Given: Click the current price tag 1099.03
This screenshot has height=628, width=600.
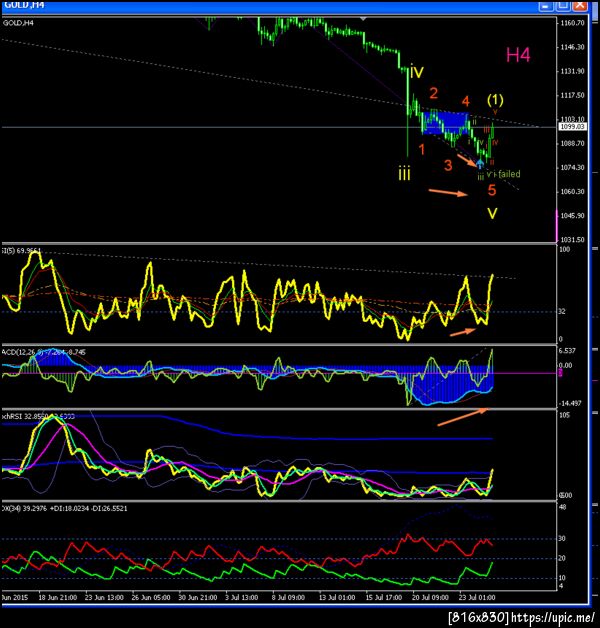Looking at the screenshot, I should (x=572, y=127).
